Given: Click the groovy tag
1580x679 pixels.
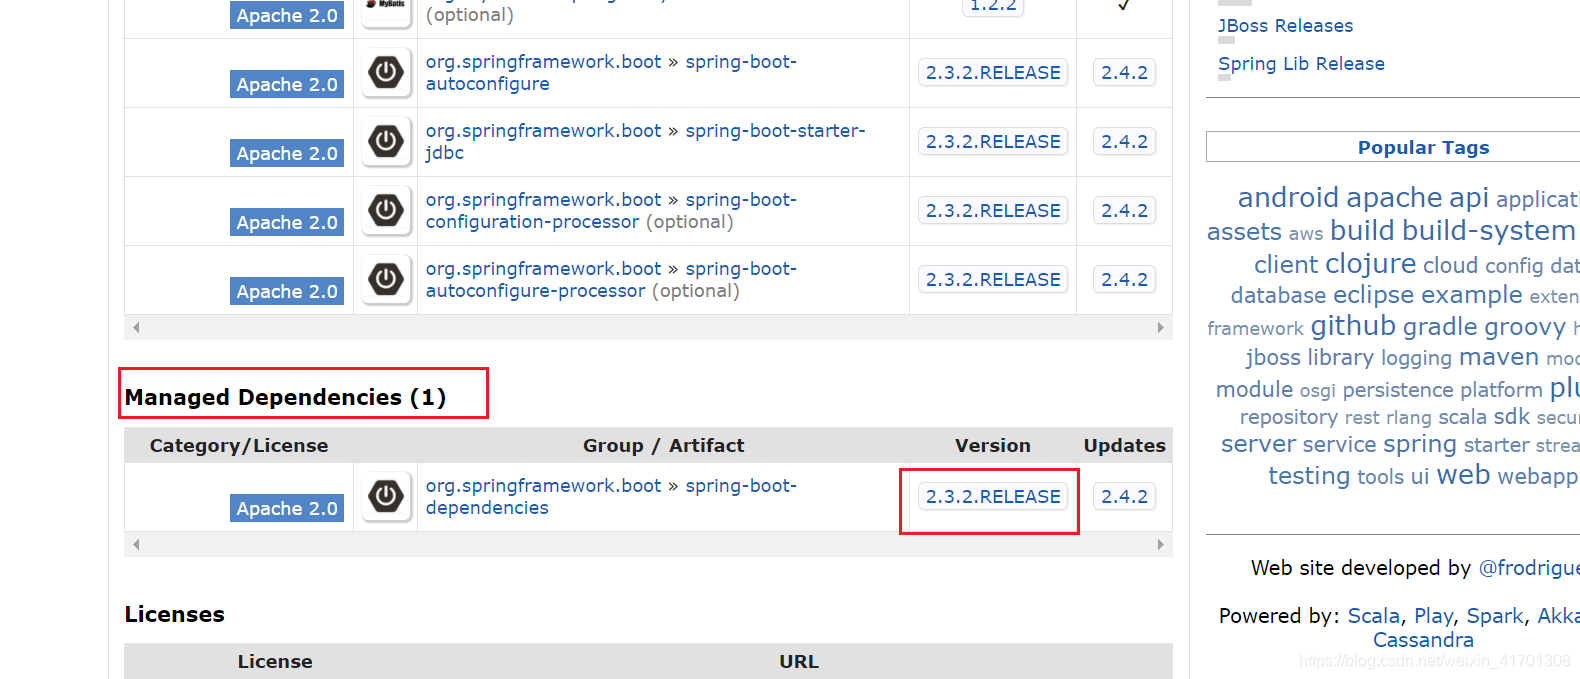Looking at the screenshot, I should [x=1525, y=327].
